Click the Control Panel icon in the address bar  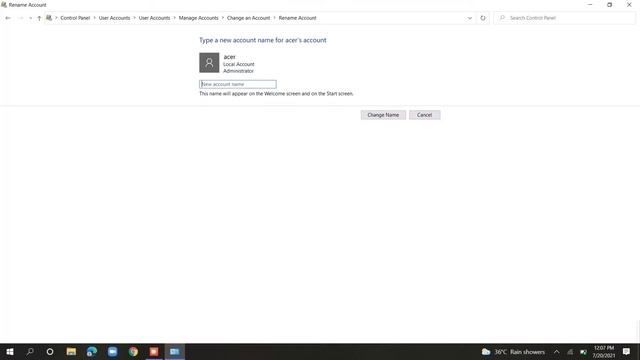(x=49, y=18)
